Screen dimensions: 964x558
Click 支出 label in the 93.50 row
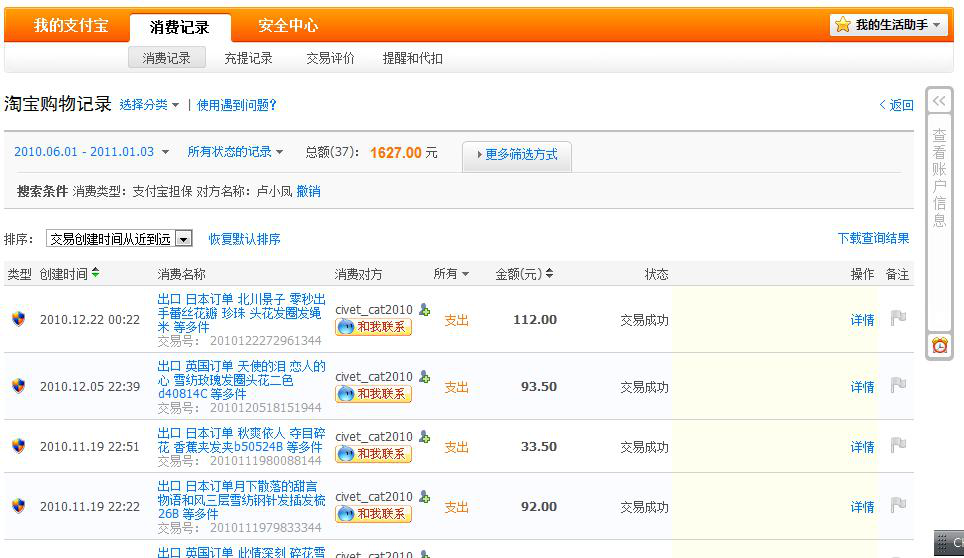[456, 387]
